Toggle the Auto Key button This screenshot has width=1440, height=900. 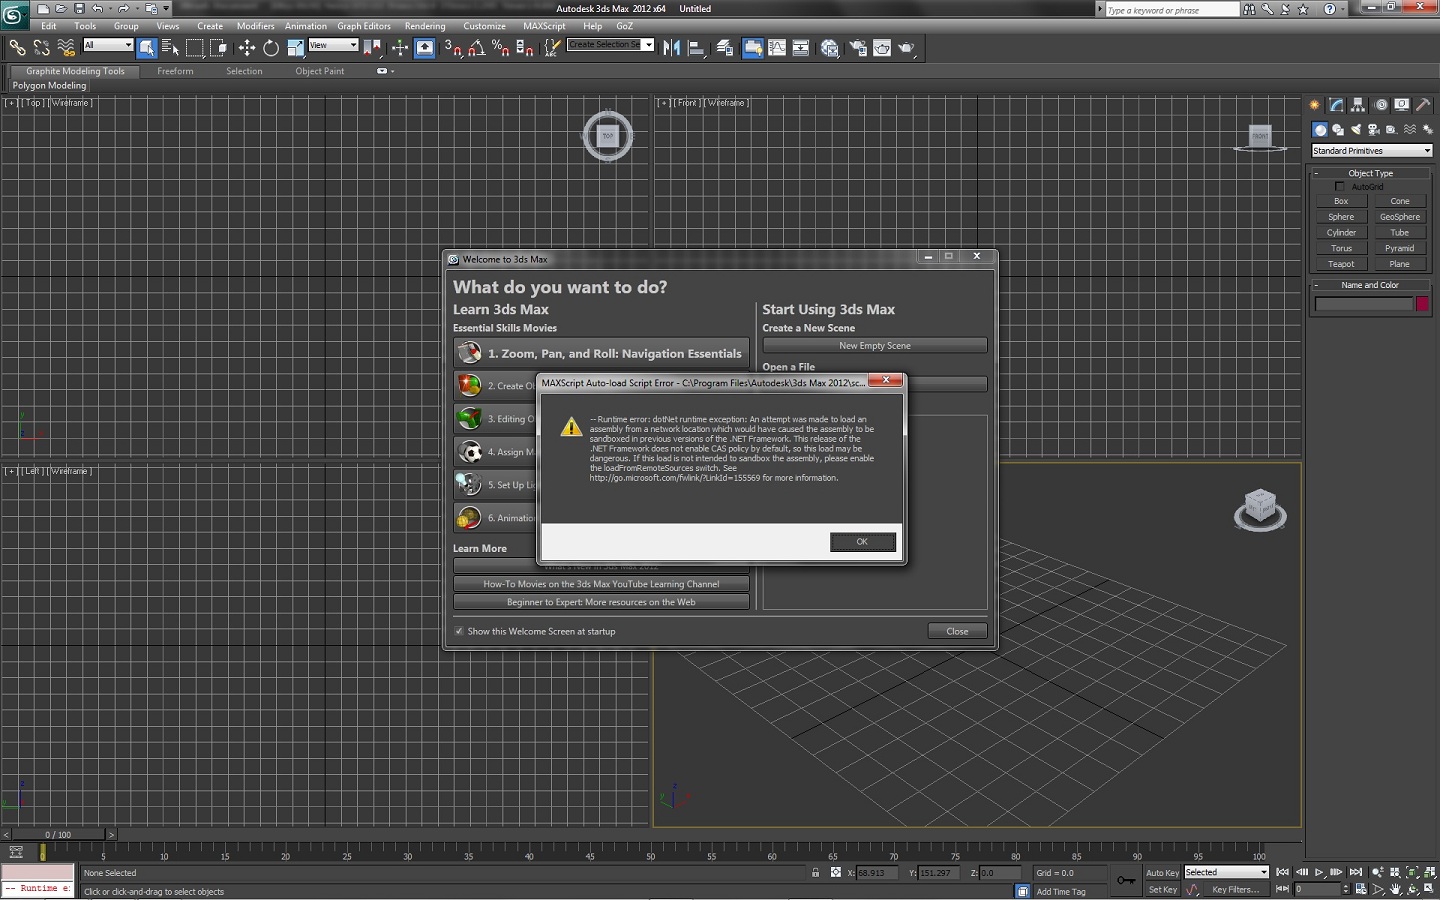click(x=1162, y=873)
